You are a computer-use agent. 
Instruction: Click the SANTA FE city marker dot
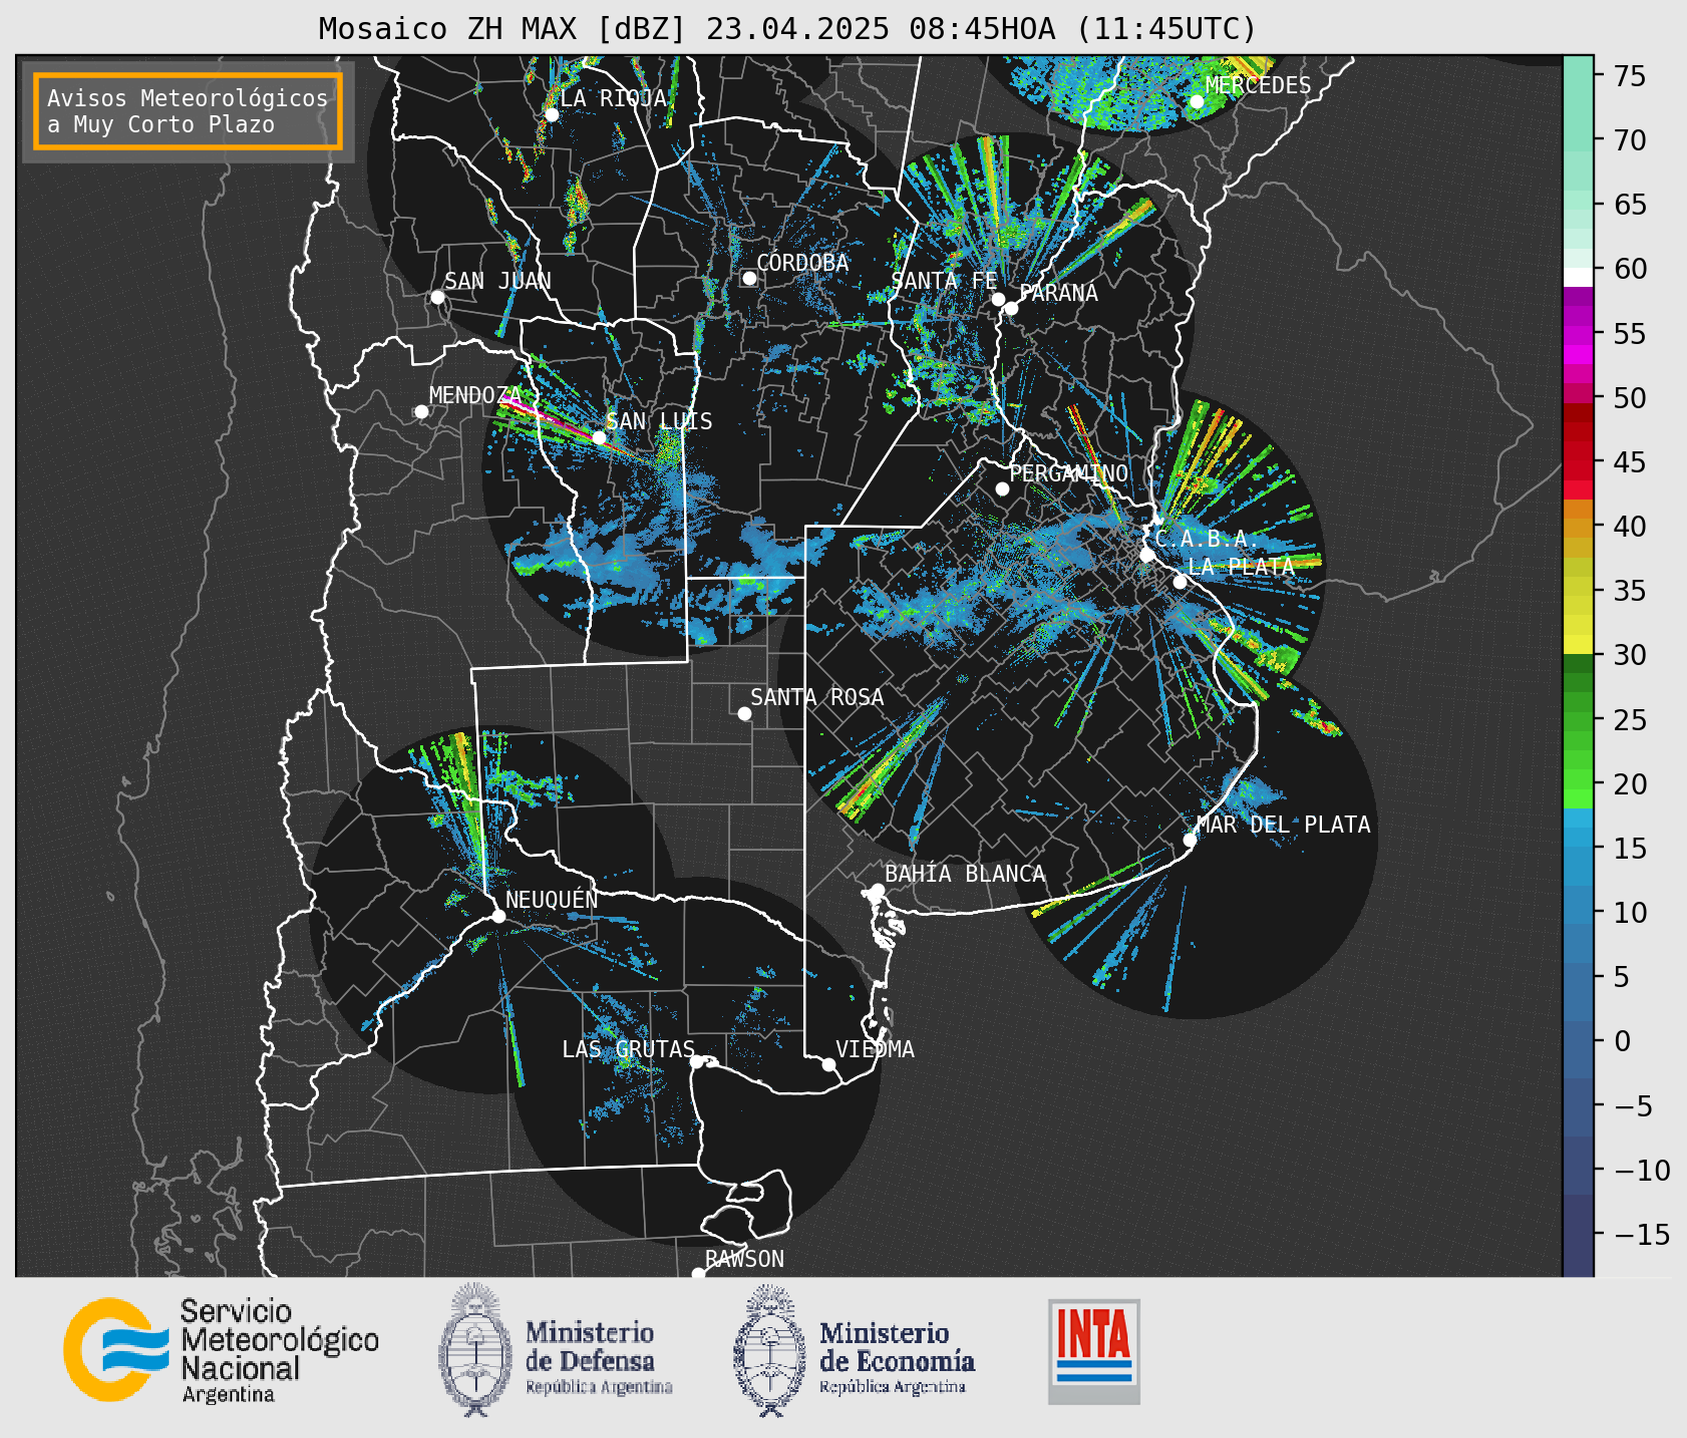pos(998,299)
